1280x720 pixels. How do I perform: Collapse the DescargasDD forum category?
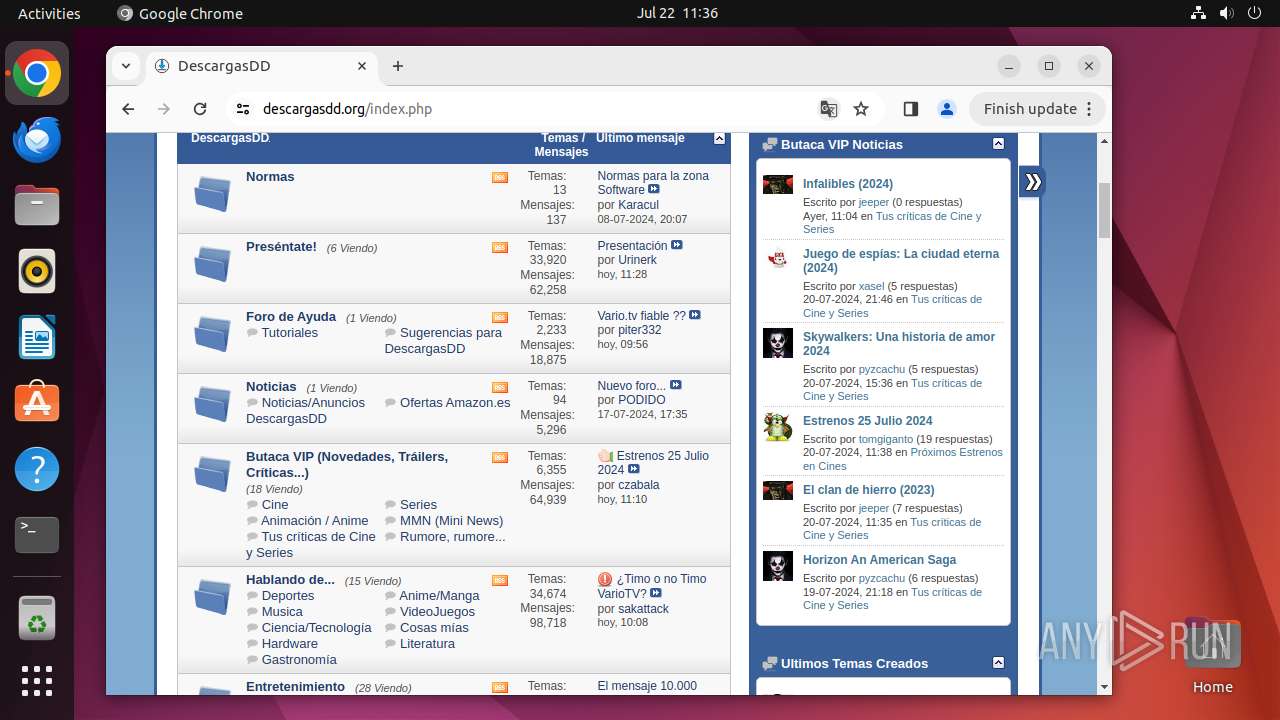tap(719, 139)
